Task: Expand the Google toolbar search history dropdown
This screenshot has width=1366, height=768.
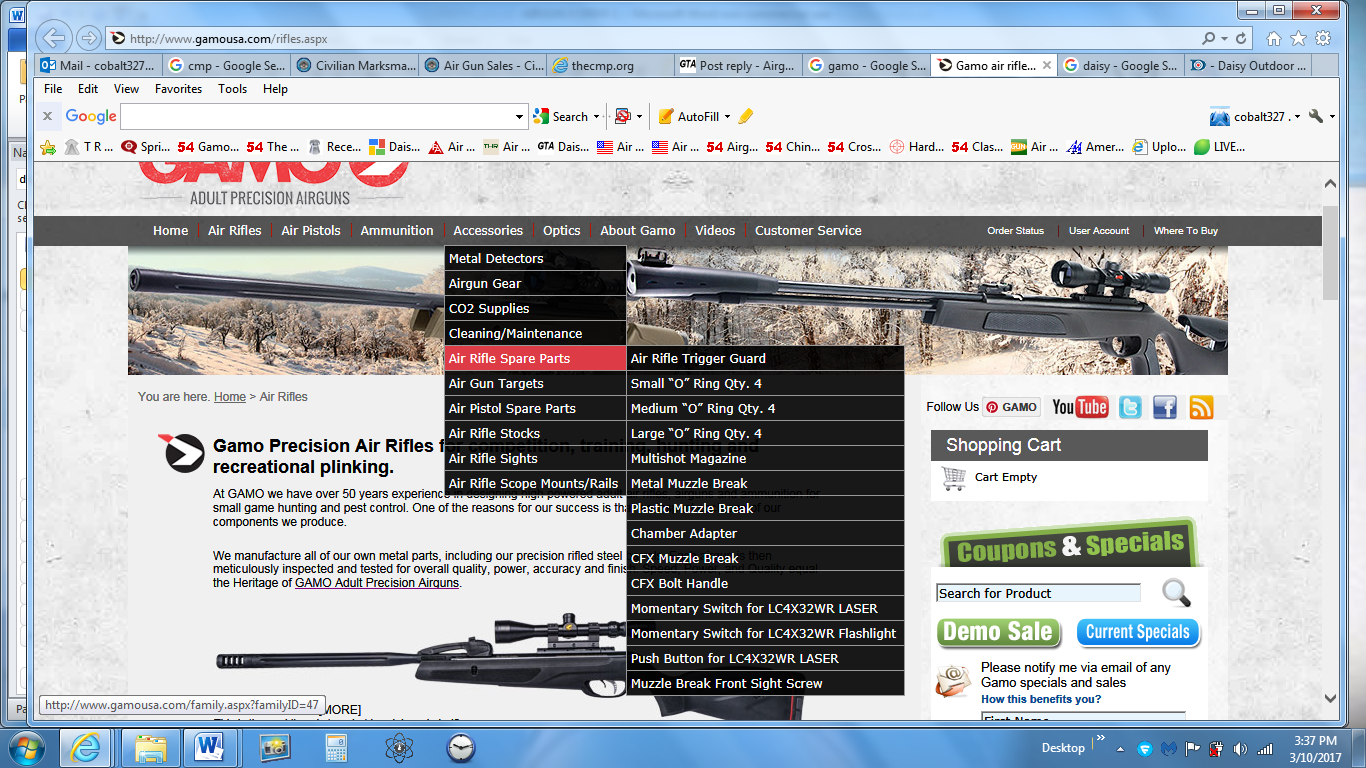Action: coord(519,116)
